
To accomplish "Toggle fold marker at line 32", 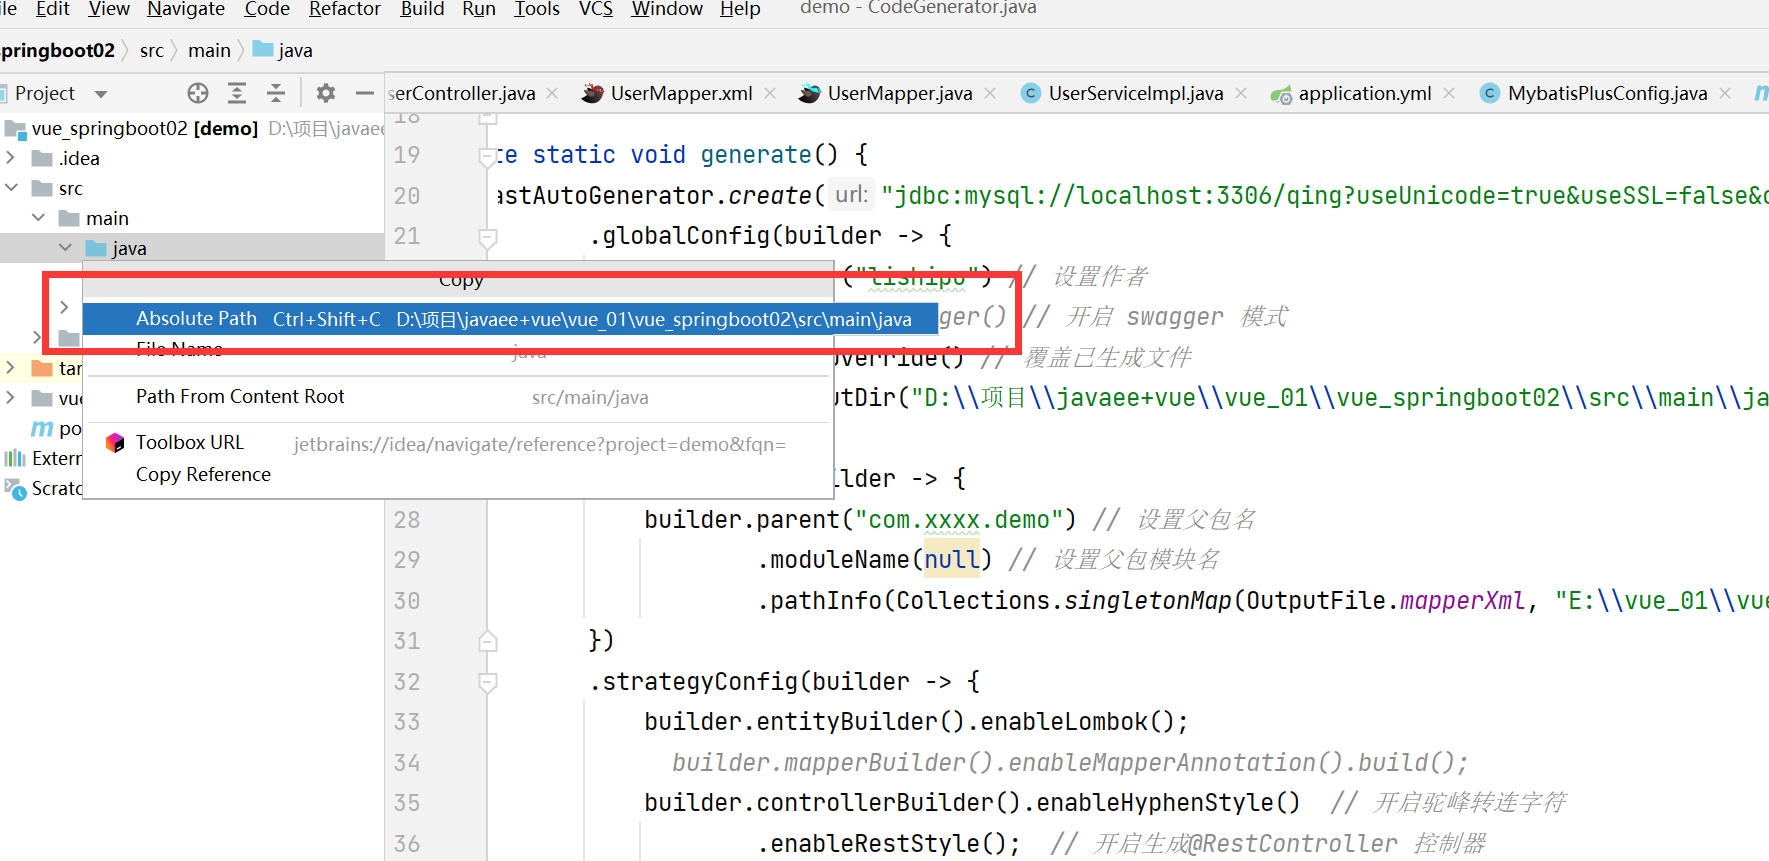I will click(x=488, y=682).
